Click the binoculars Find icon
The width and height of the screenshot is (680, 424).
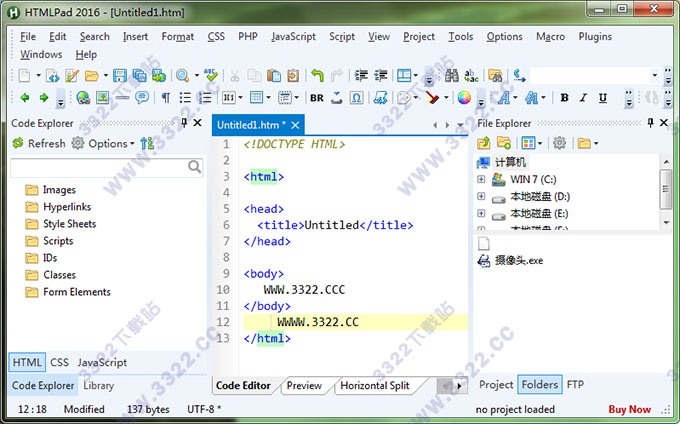pos(451,75)
